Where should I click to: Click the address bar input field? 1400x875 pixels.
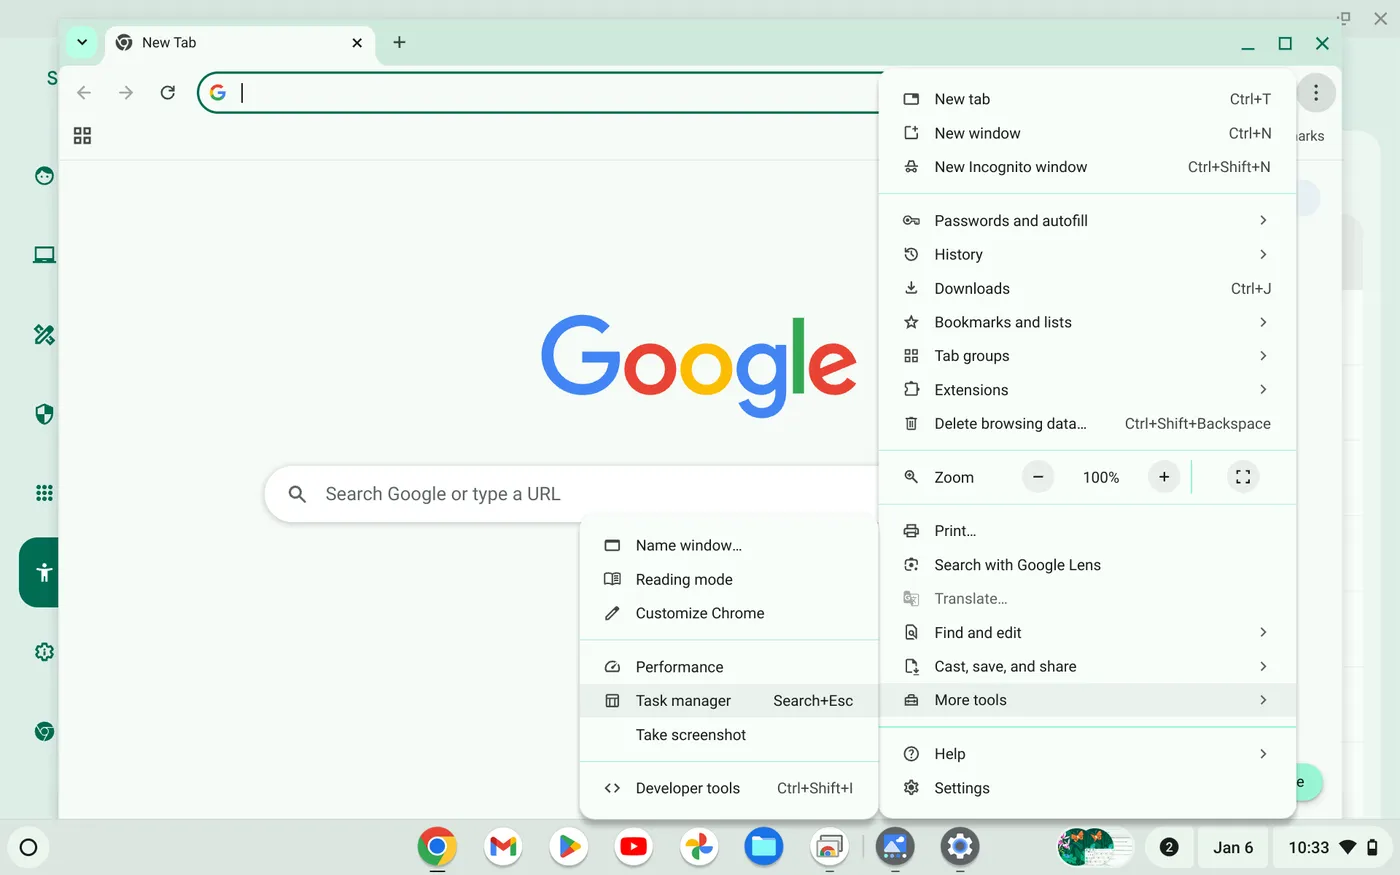pos(540,93)
